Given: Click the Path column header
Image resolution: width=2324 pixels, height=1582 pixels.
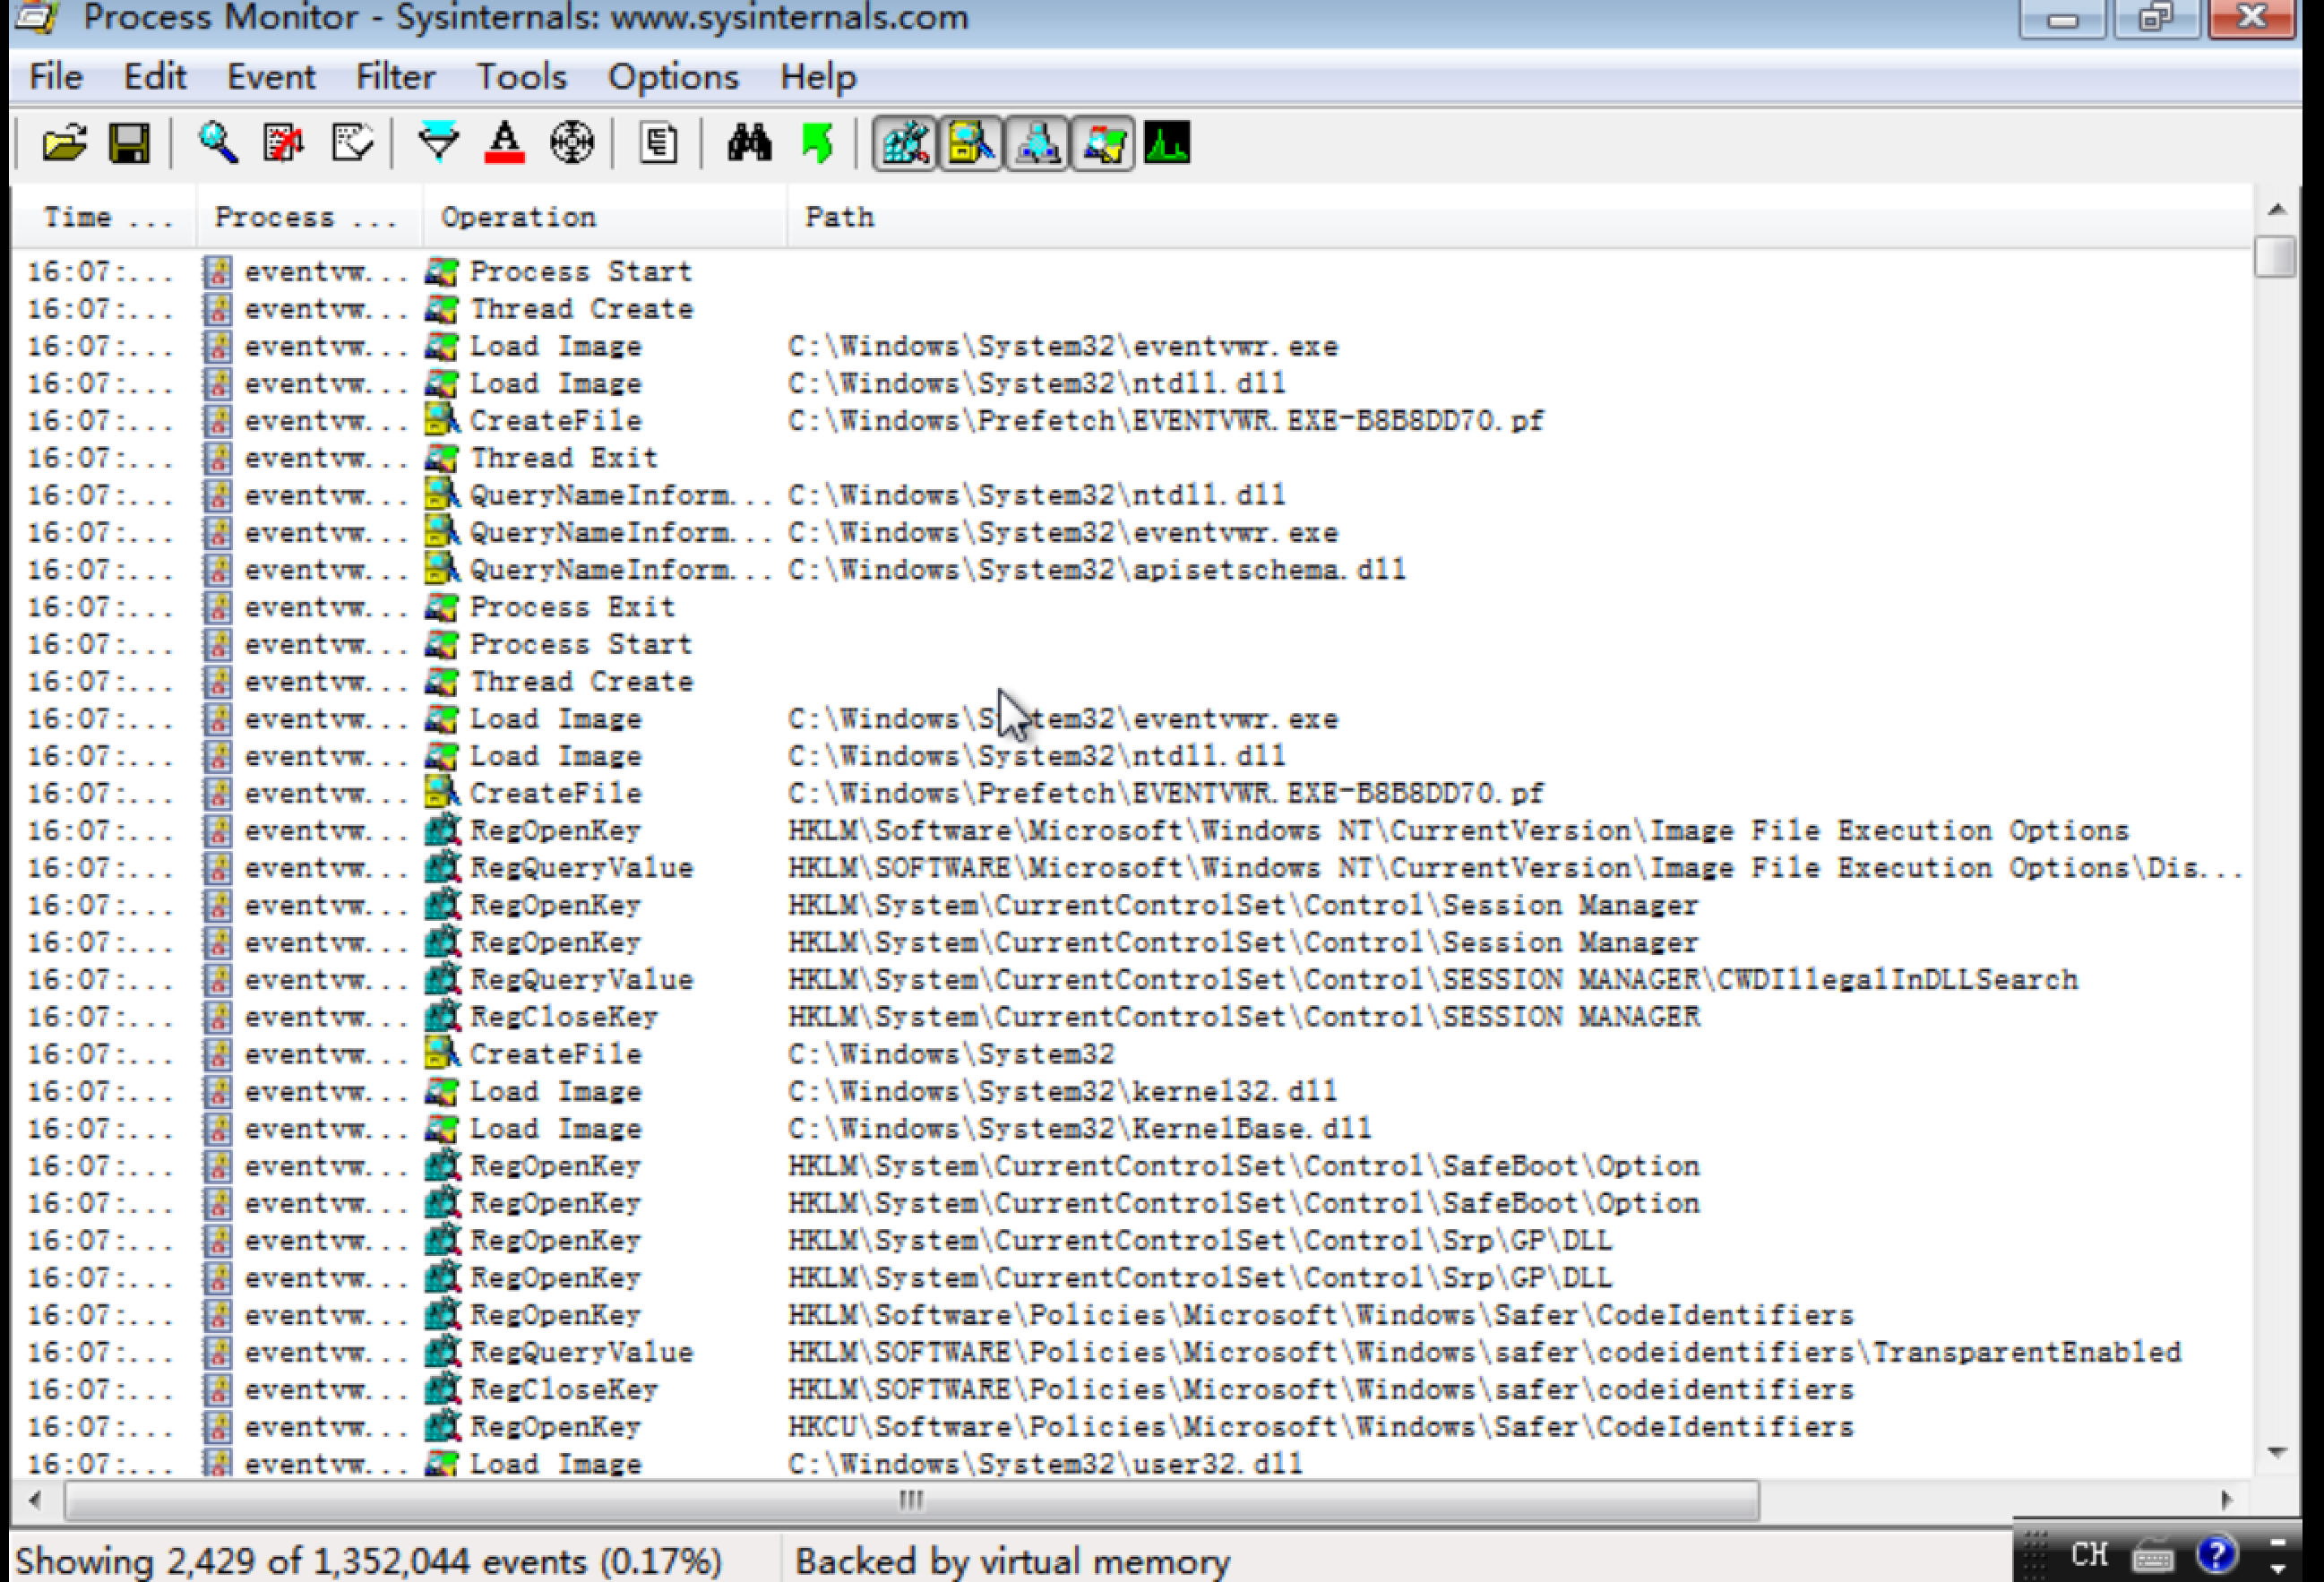Looking at the screenshot, I should (839, 217).
